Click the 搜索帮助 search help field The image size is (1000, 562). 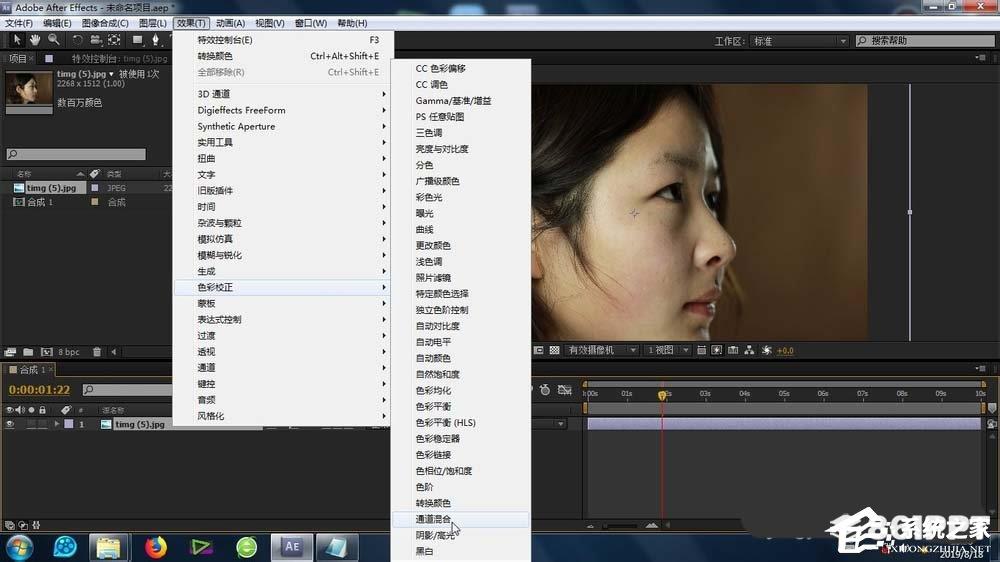coord(925,41)
